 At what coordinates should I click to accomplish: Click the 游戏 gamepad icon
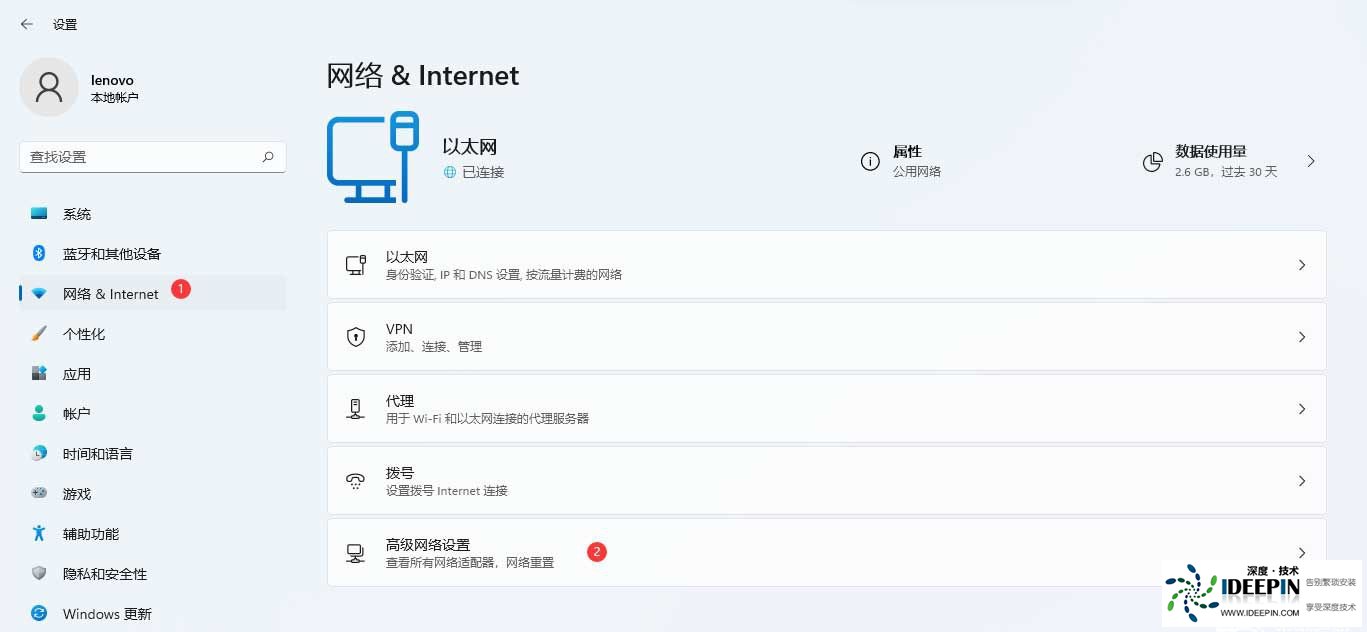pos(39,493)
